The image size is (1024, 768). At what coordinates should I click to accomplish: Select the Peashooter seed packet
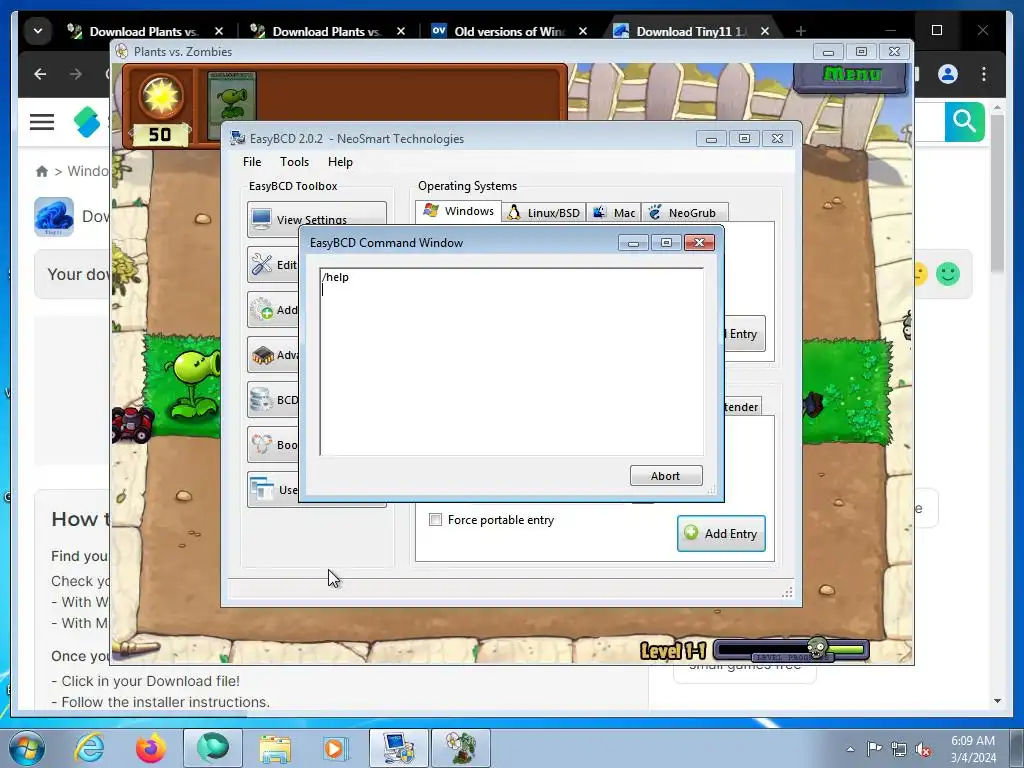(231, 106)
